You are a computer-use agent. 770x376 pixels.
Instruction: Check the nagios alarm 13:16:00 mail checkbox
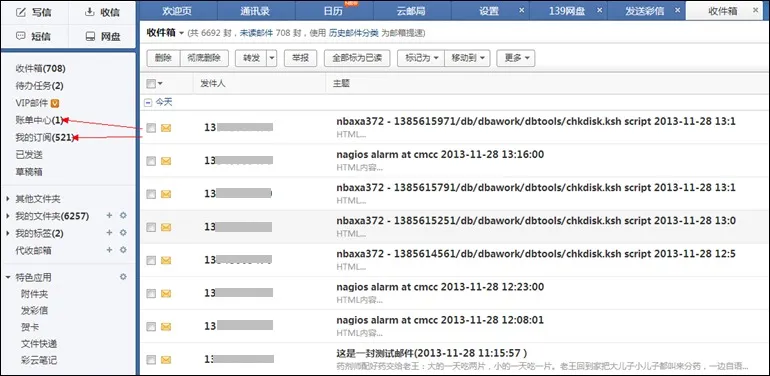click(151, 161)
